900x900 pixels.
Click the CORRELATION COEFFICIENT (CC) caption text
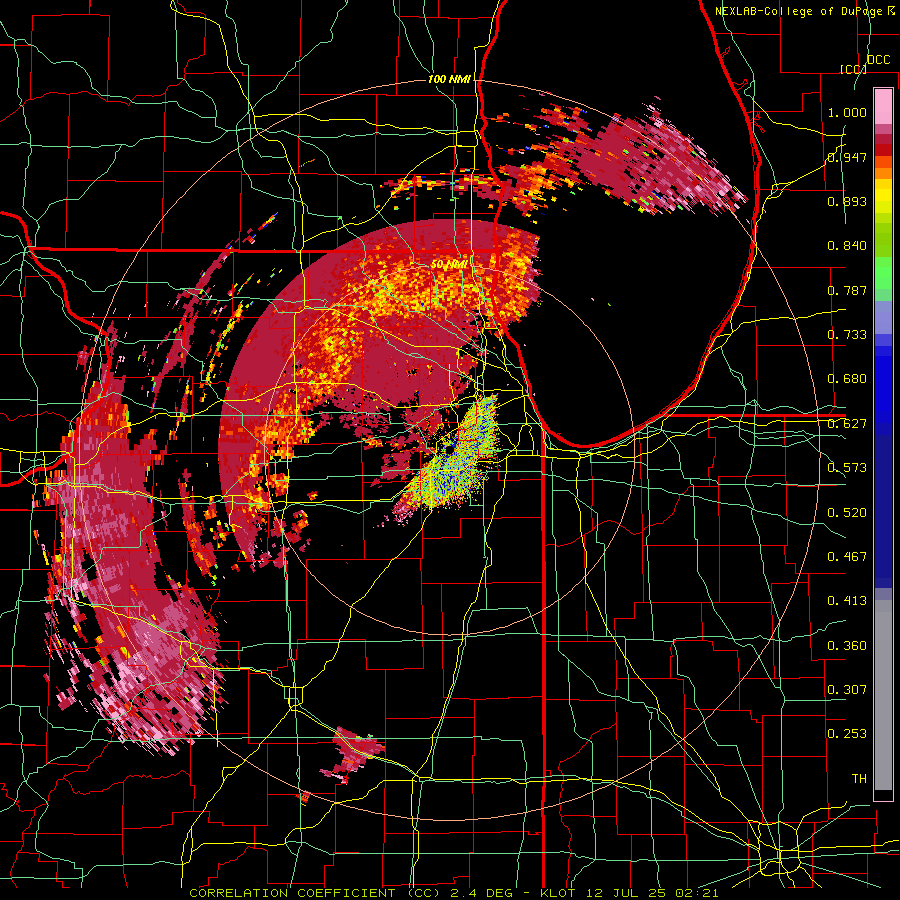[315, 893]
